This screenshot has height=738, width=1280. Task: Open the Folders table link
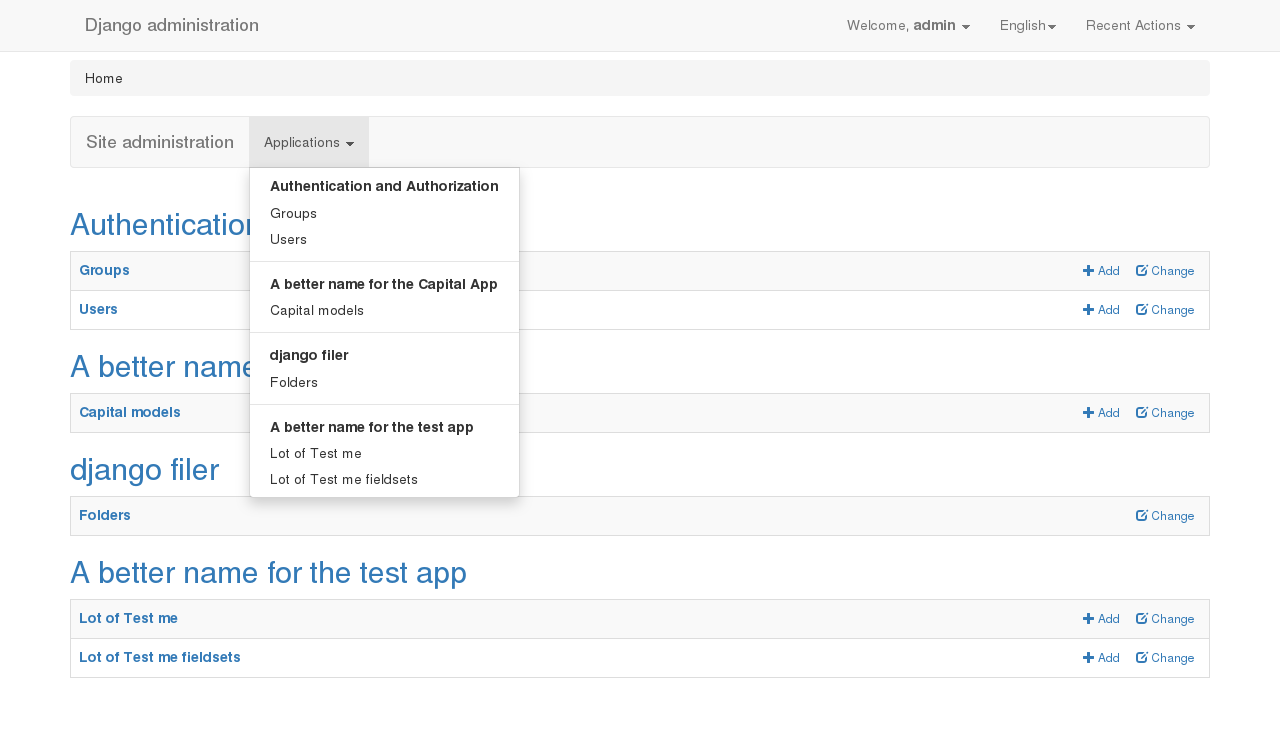[105, 515]
